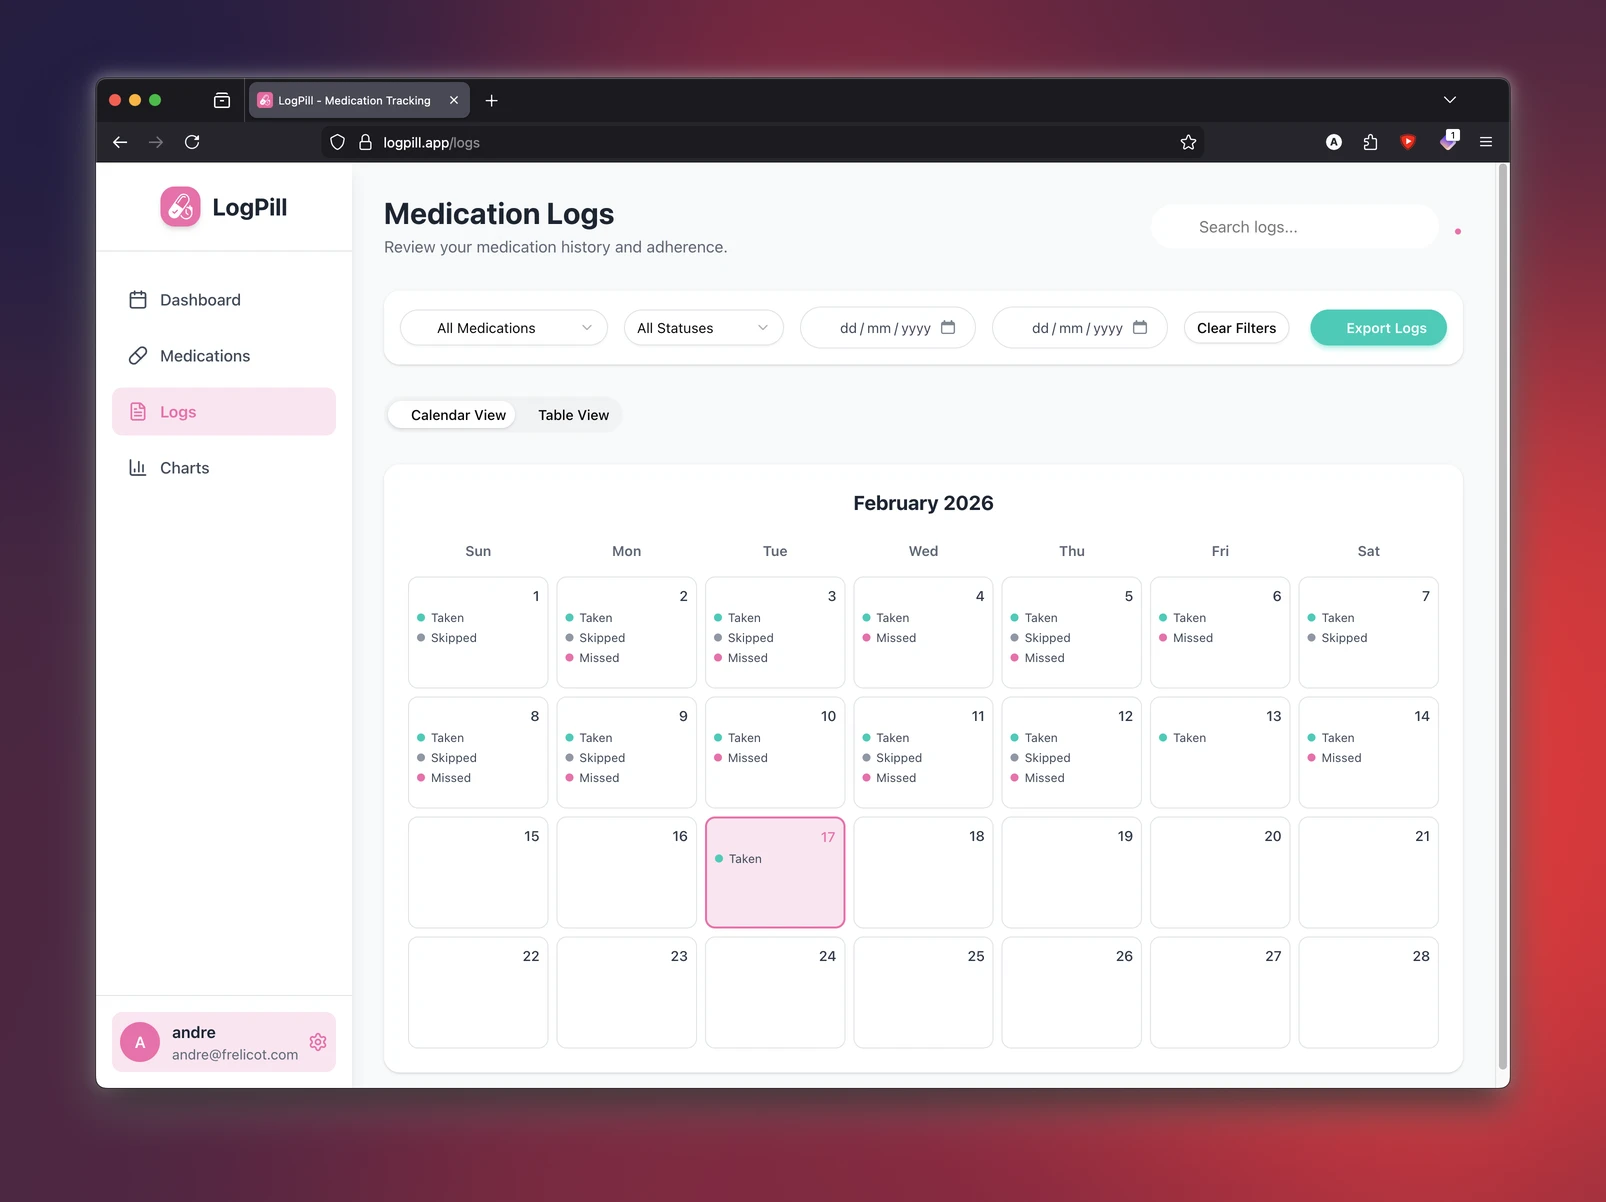Open a new browser tab
This screenshot has height=1202, width=1606.
[x=491, y=100]
